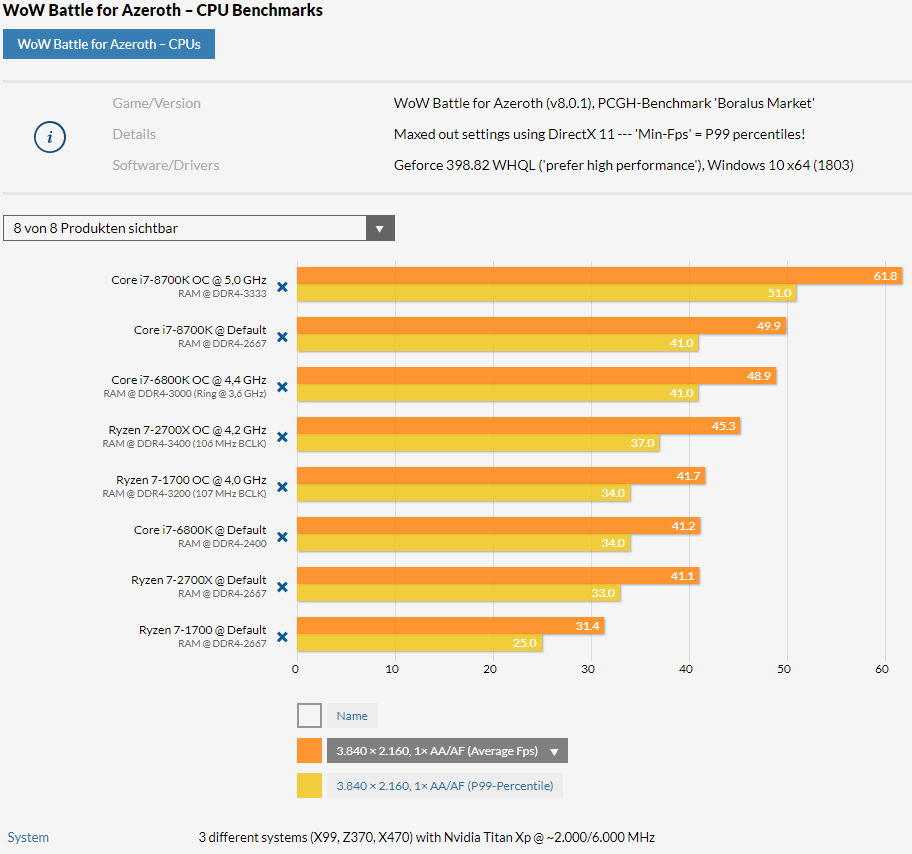Viewport: 912px width, 854px height.
Task: Click 'RAM @ DDR4-3000 (Ring @ 3,6 GHz)' text
Action: 185,394
